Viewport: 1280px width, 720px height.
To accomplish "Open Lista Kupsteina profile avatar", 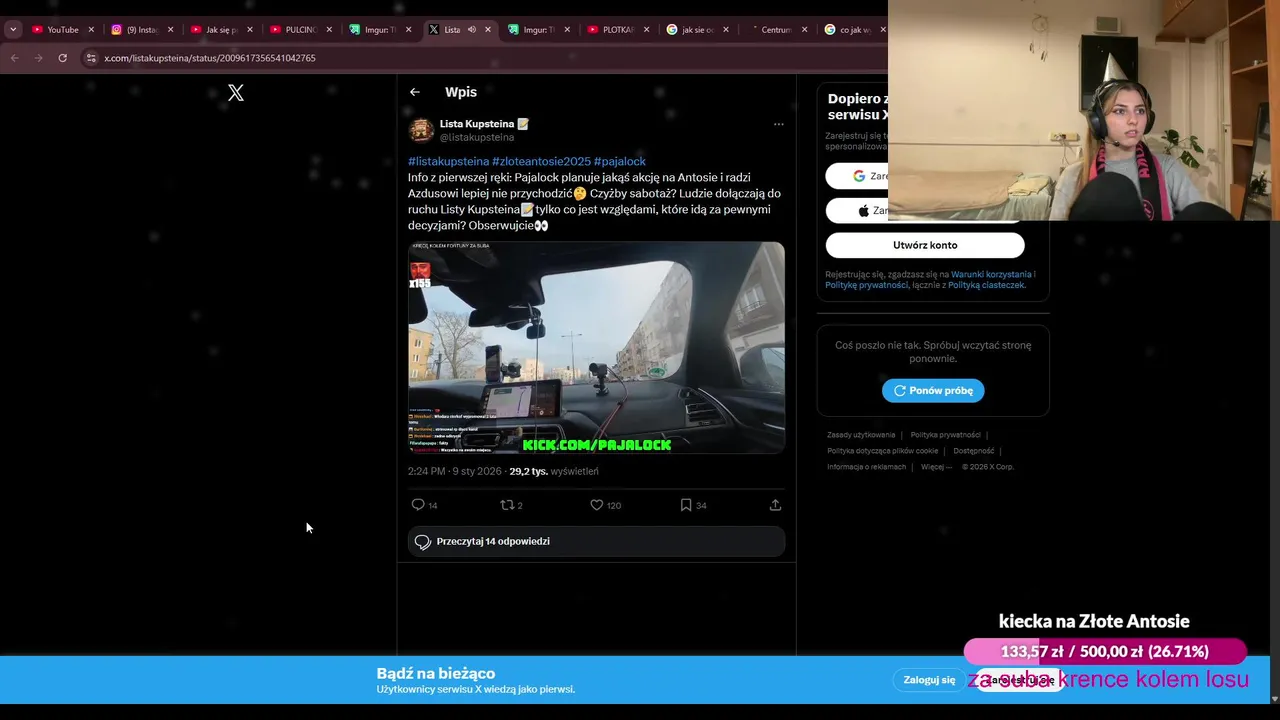I will pos(421,130).
